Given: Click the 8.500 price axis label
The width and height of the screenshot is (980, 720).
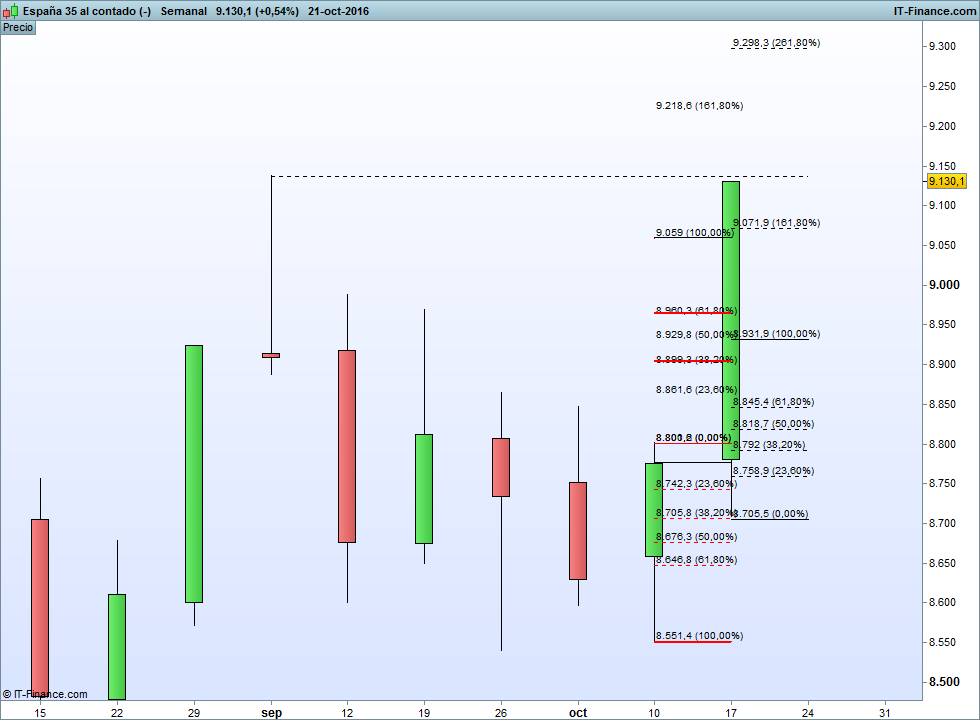Looking at the screenshot, I should click(x=944, y=682).
